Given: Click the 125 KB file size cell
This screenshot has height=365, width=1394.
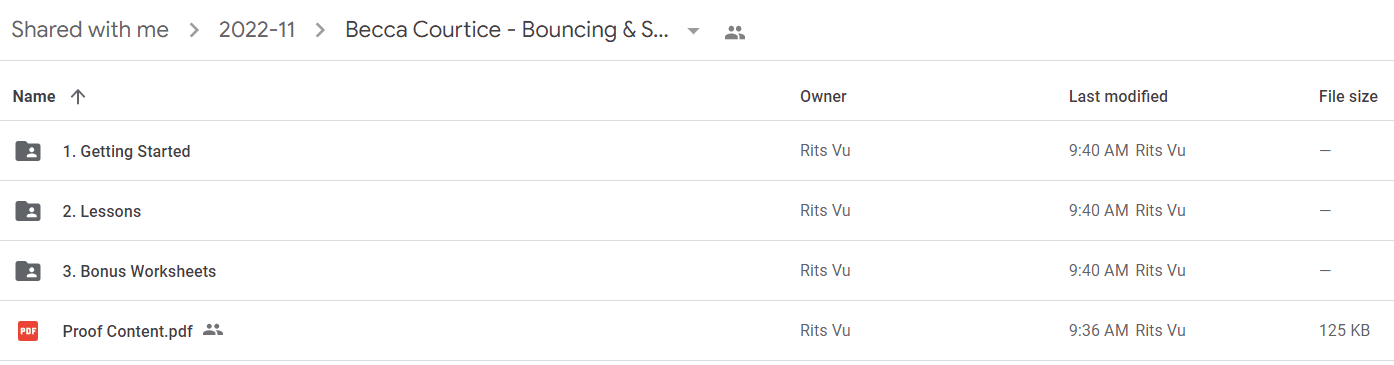Looking at the screenshot, I should pos(1345,331).
